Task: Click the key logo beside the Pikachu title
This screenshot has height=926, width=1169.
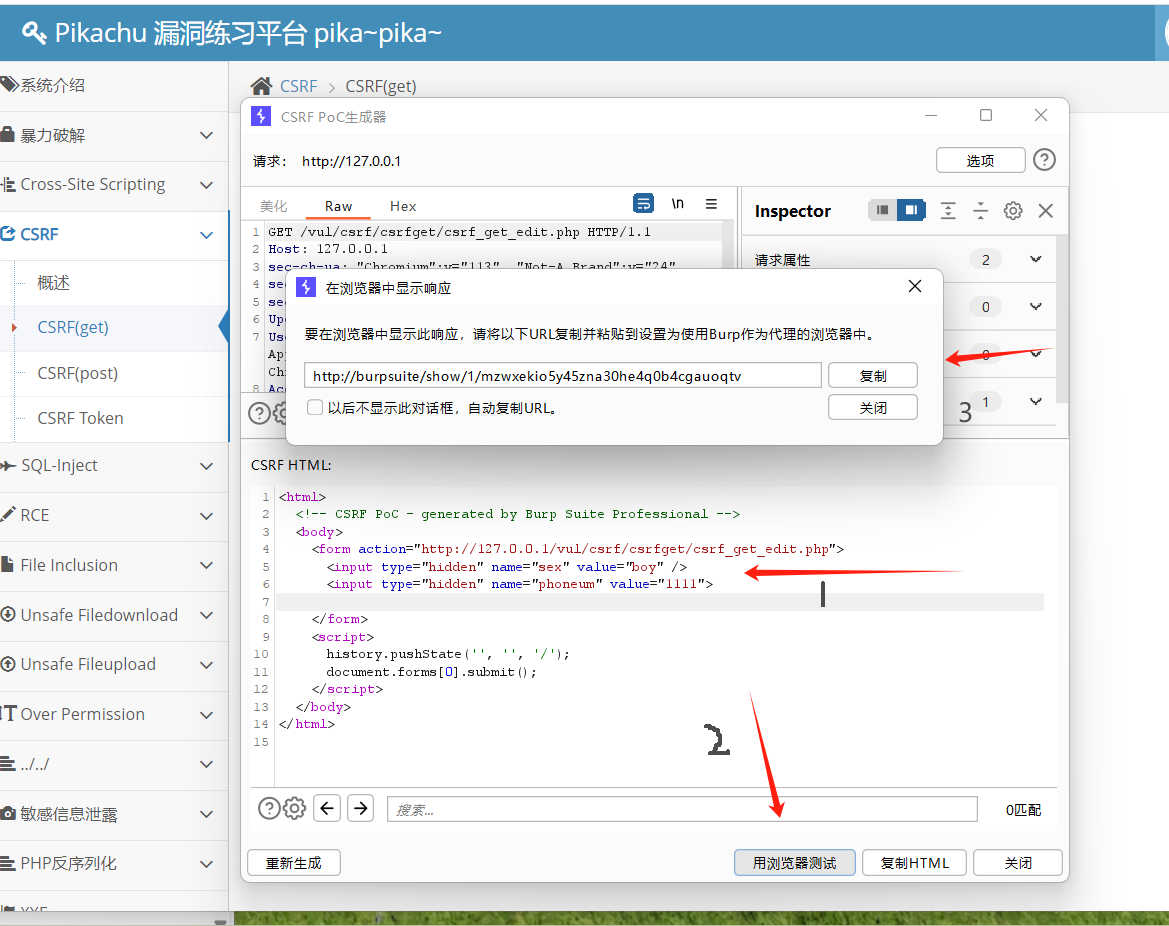Action: tap(34, 33)
